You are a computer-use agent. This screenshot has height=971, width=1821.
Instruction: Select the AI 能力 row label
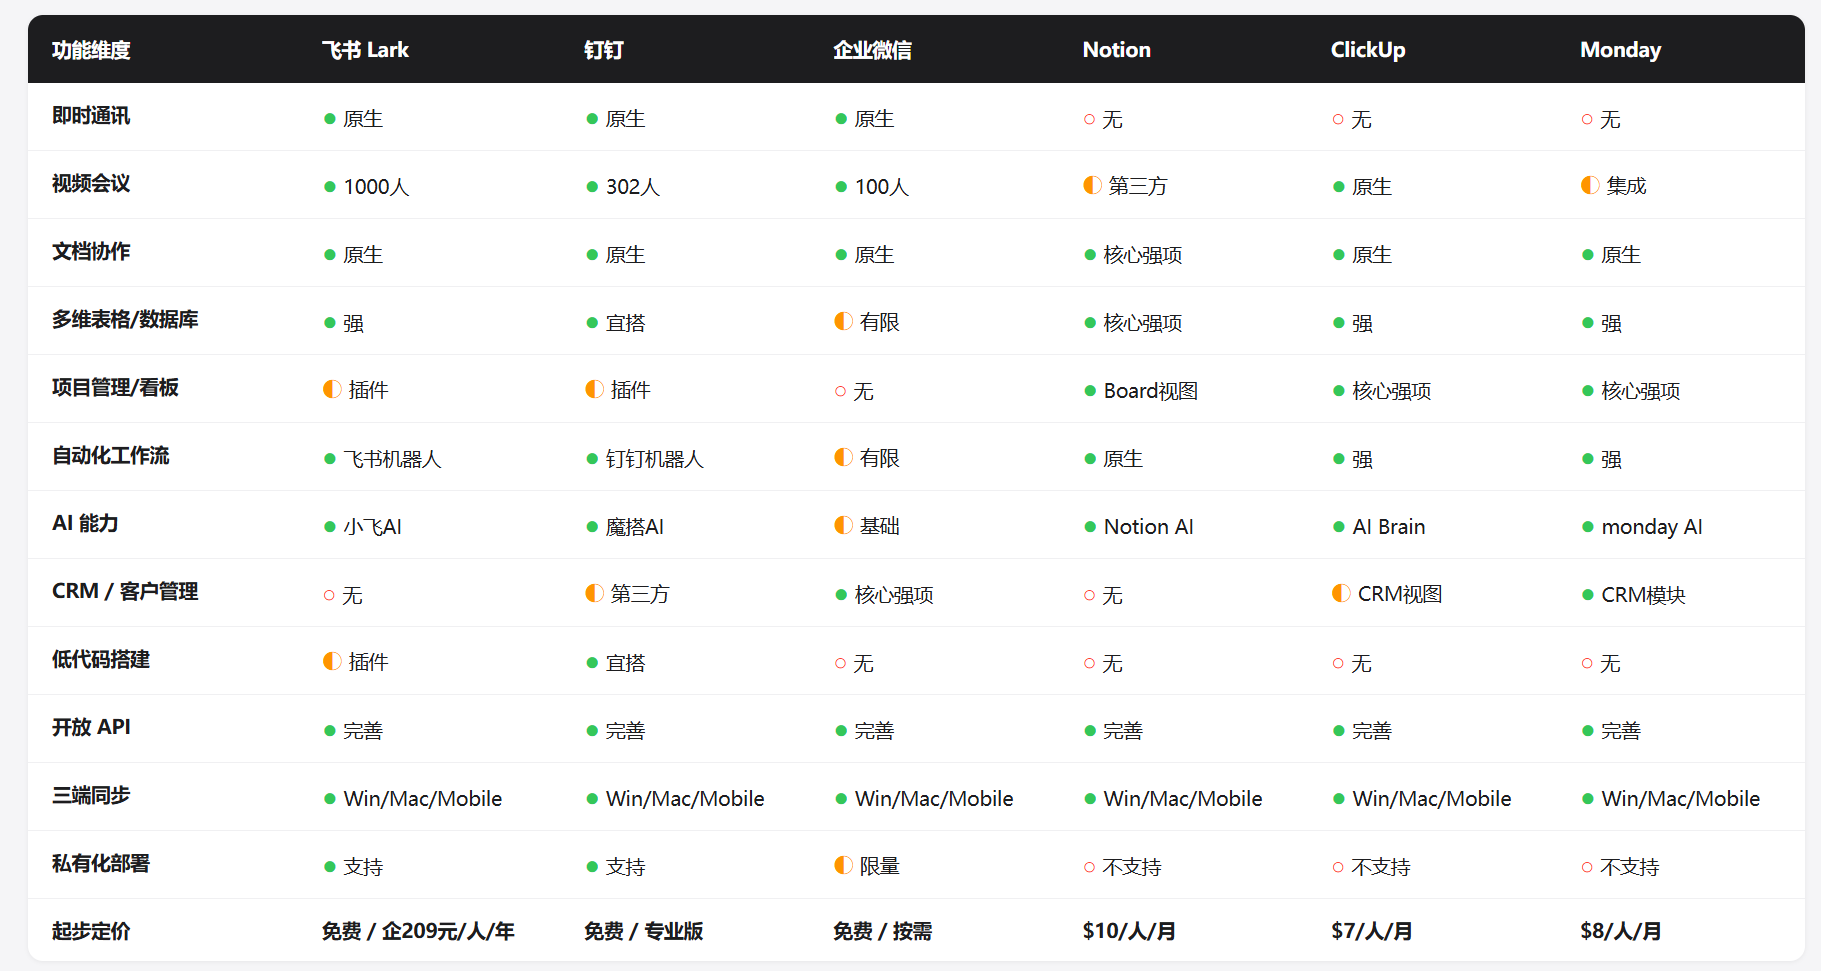85,524
